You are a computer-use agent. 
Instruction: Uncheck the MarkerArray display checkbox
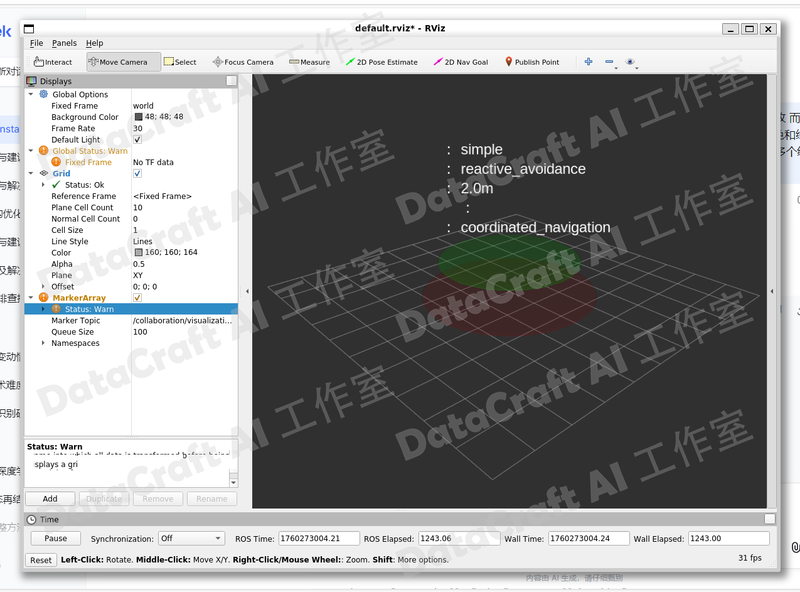[x=137, y=298]
